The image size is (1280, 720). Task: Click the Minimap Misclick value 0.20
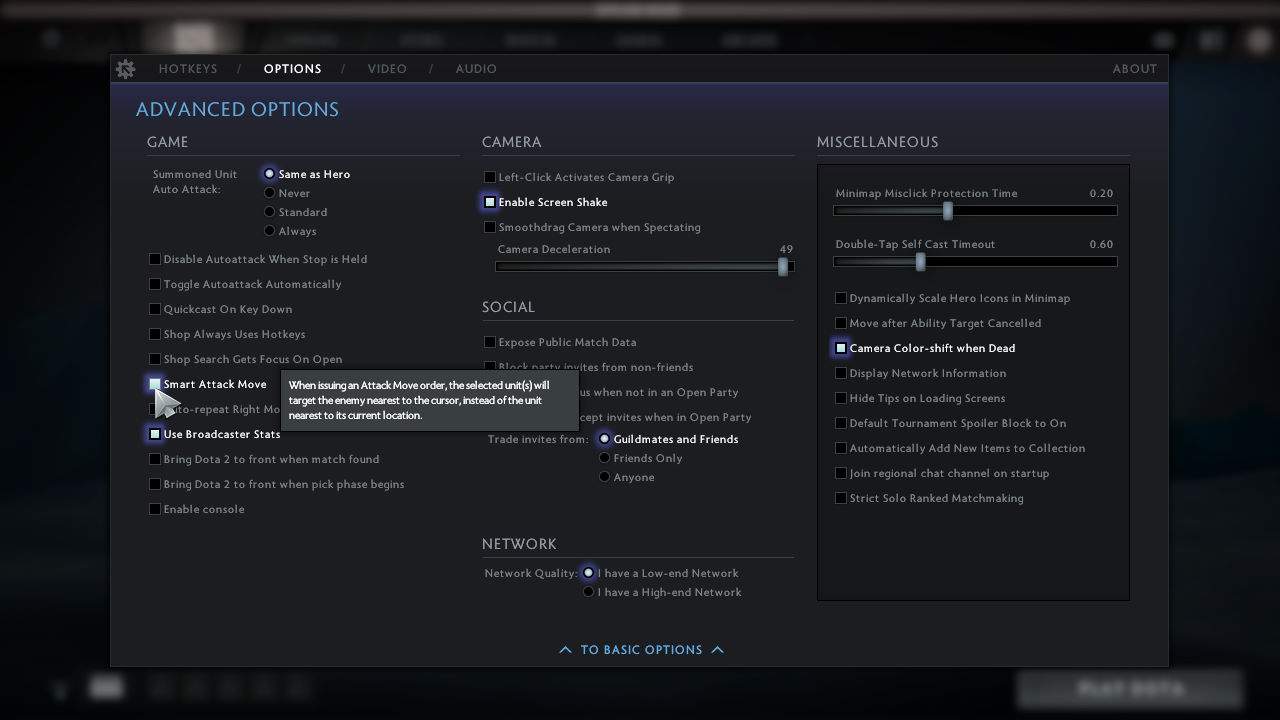point(1101,193)
